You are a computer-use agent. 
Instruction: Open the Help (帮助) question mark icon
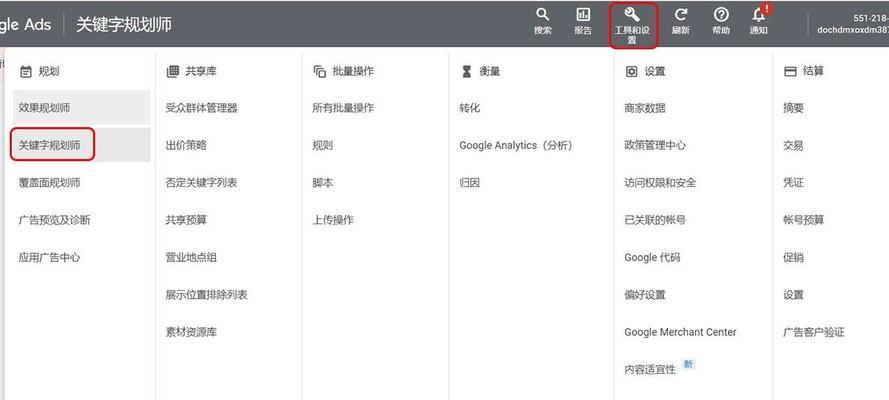click(721, 15)
